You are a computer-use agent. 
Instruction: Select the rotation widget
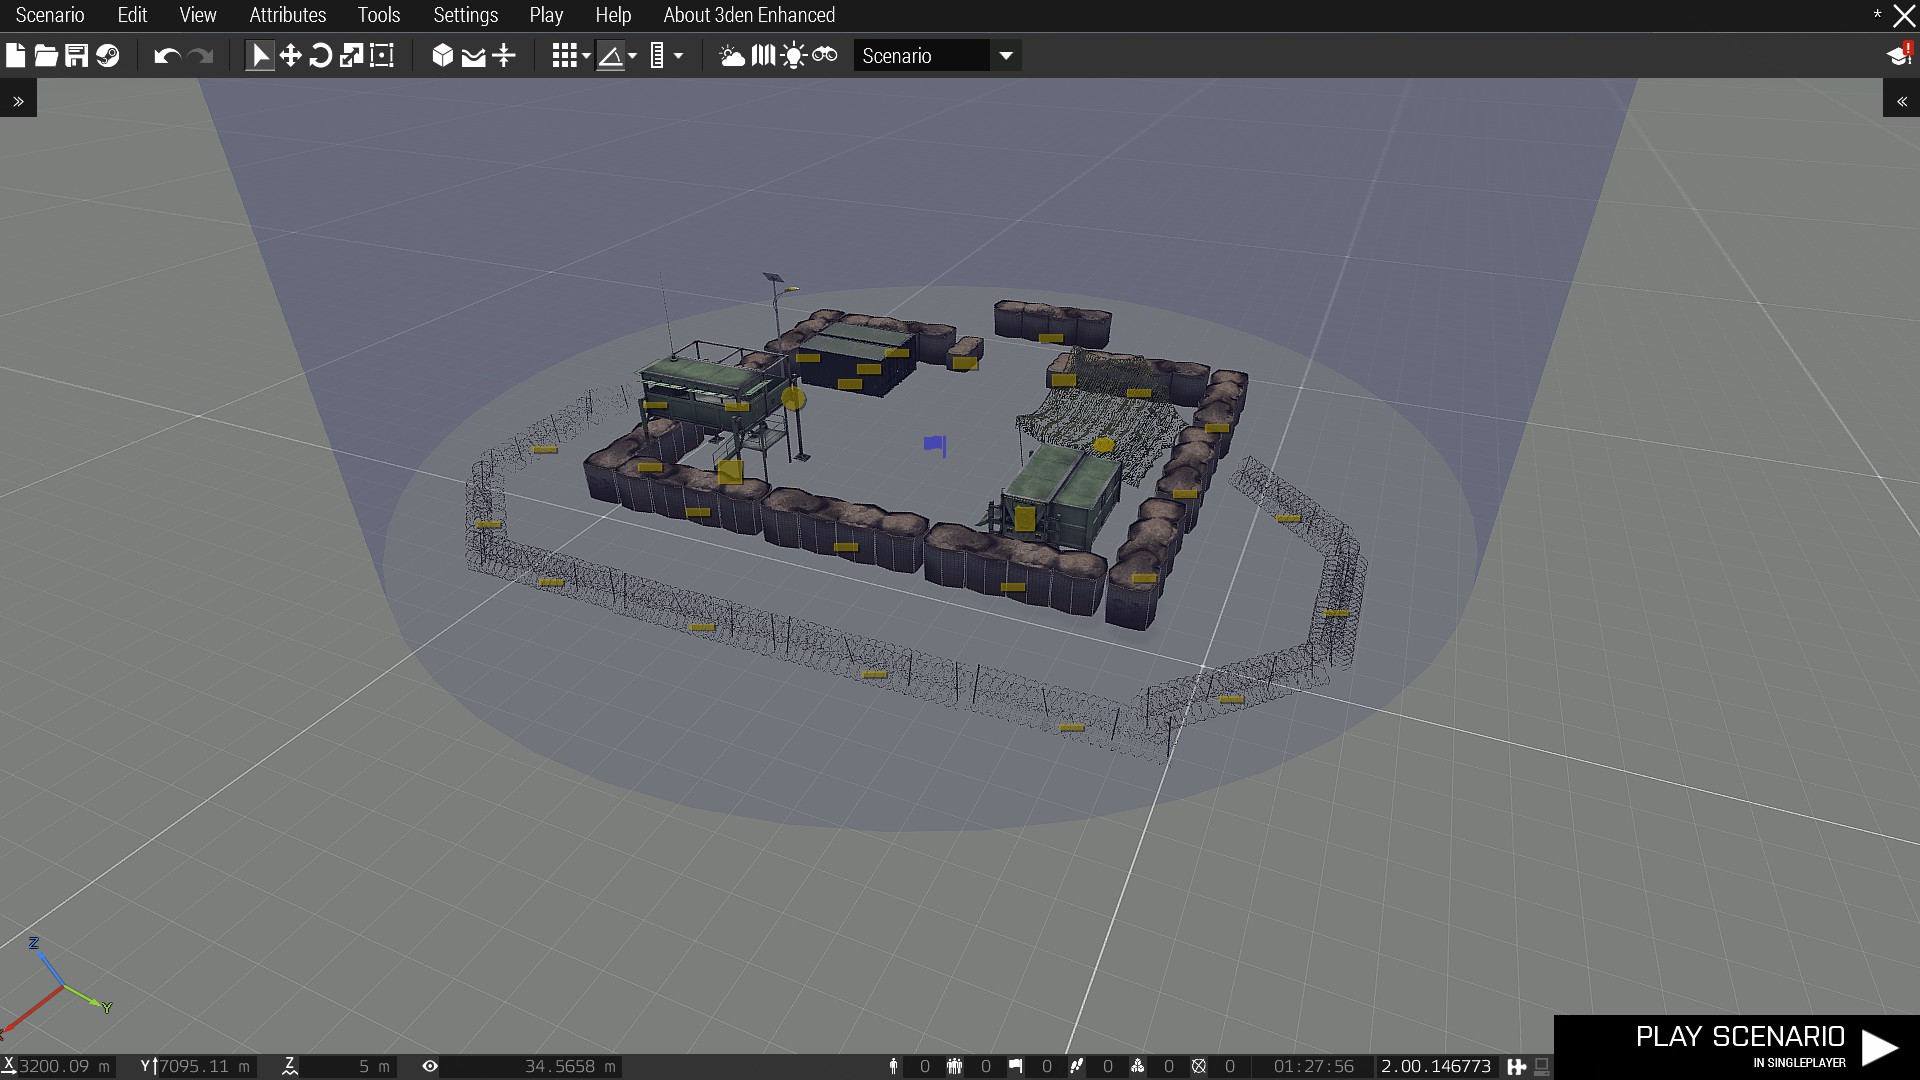coord(321,56)
